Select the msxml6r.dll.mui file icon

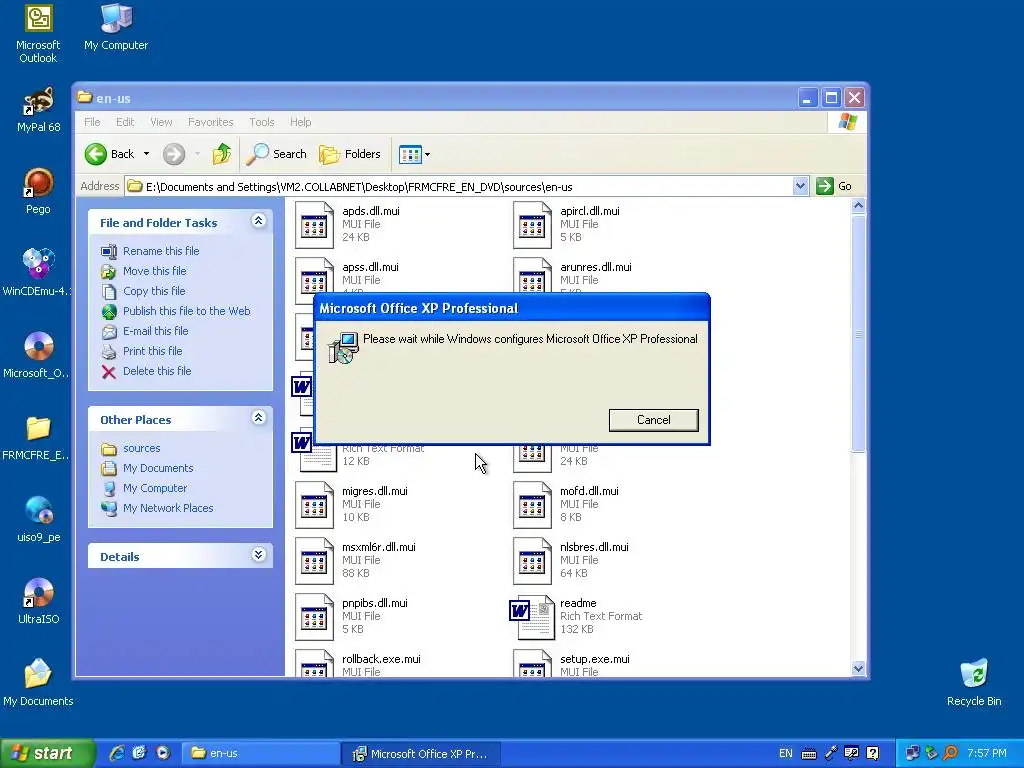point(314,561)
